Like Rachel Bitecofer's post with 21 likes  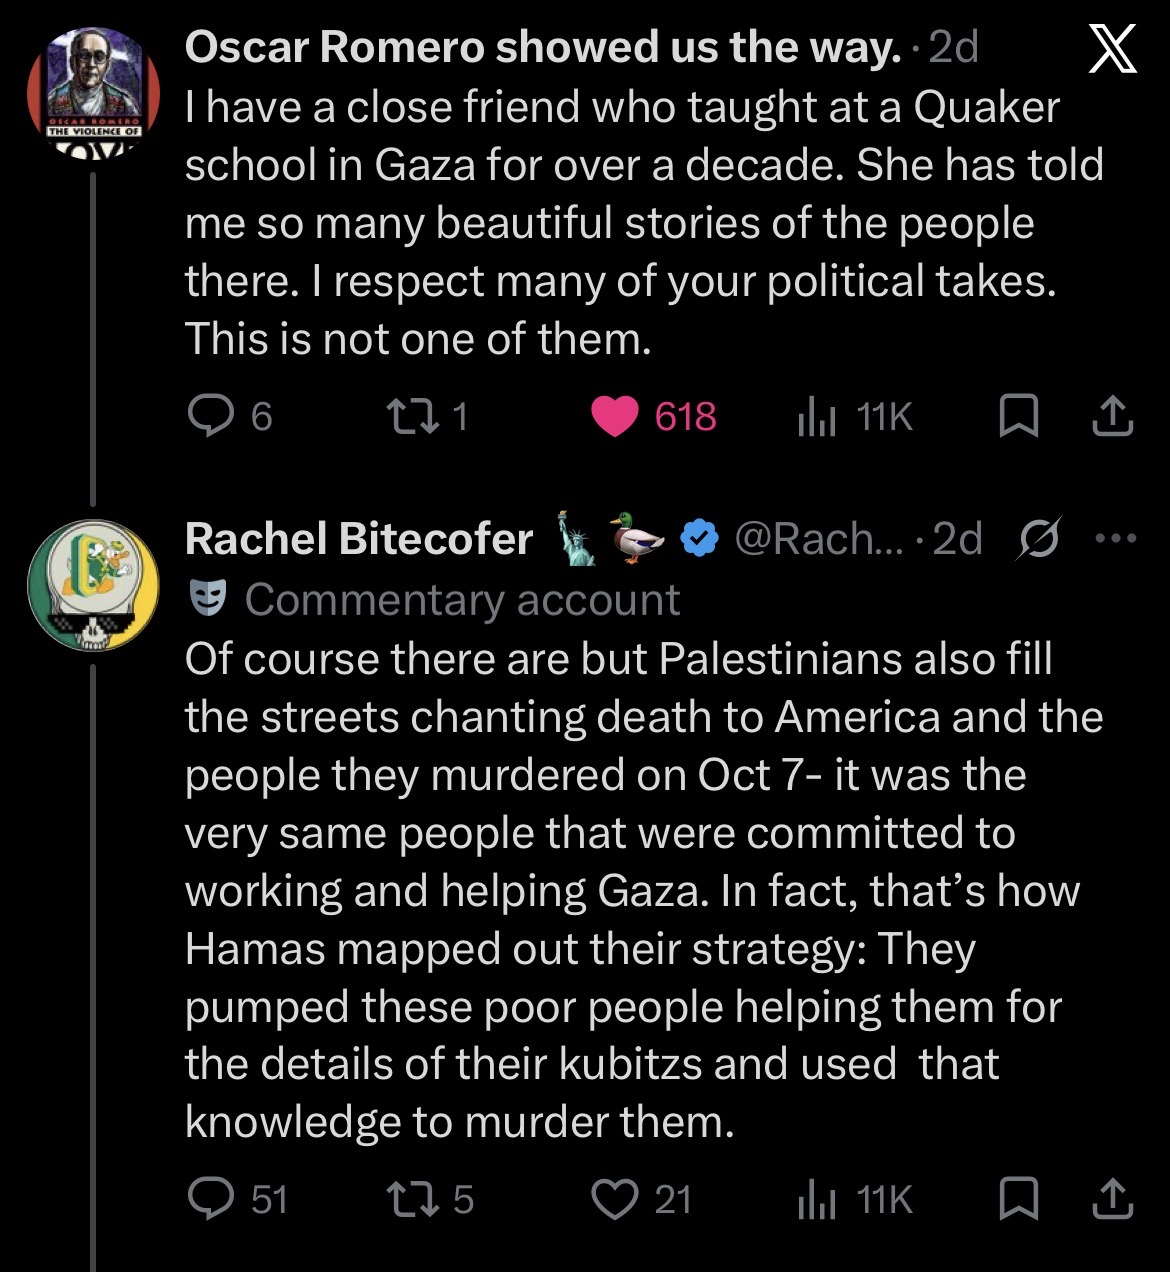coord(642,1199)
